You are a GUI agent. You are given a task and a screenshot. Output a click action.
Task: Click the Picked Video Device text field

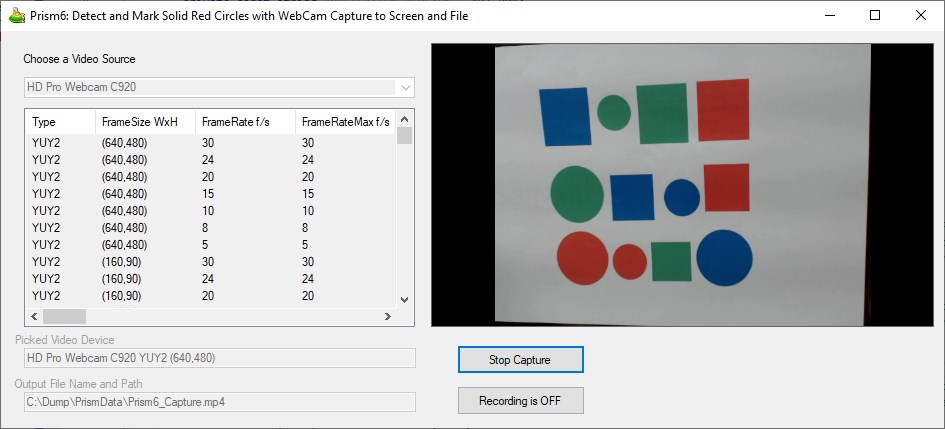pyautogui.click(x=219, y=358)
